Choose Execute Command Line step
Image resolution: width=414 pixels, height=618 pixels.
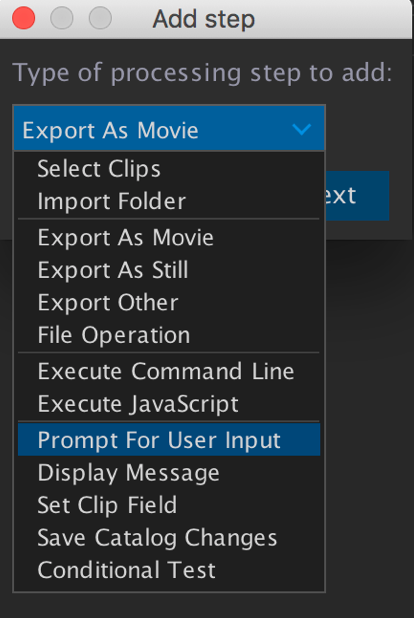click(x=169, y=371)
